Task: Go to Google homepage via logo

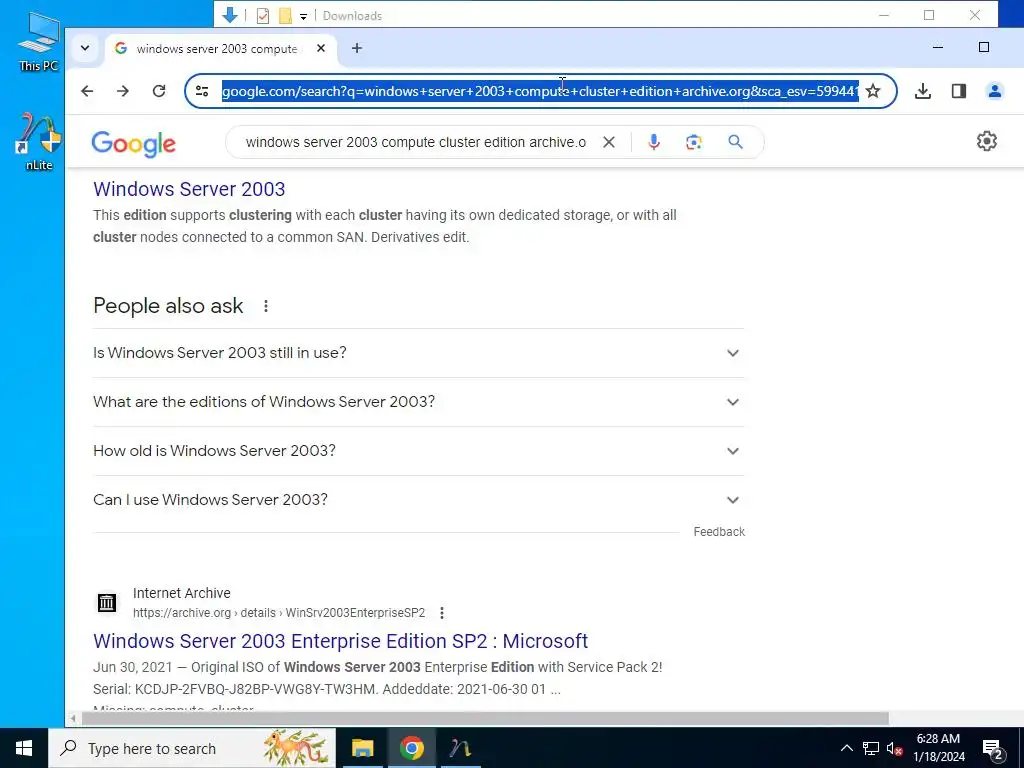Action: pos(134,143)
